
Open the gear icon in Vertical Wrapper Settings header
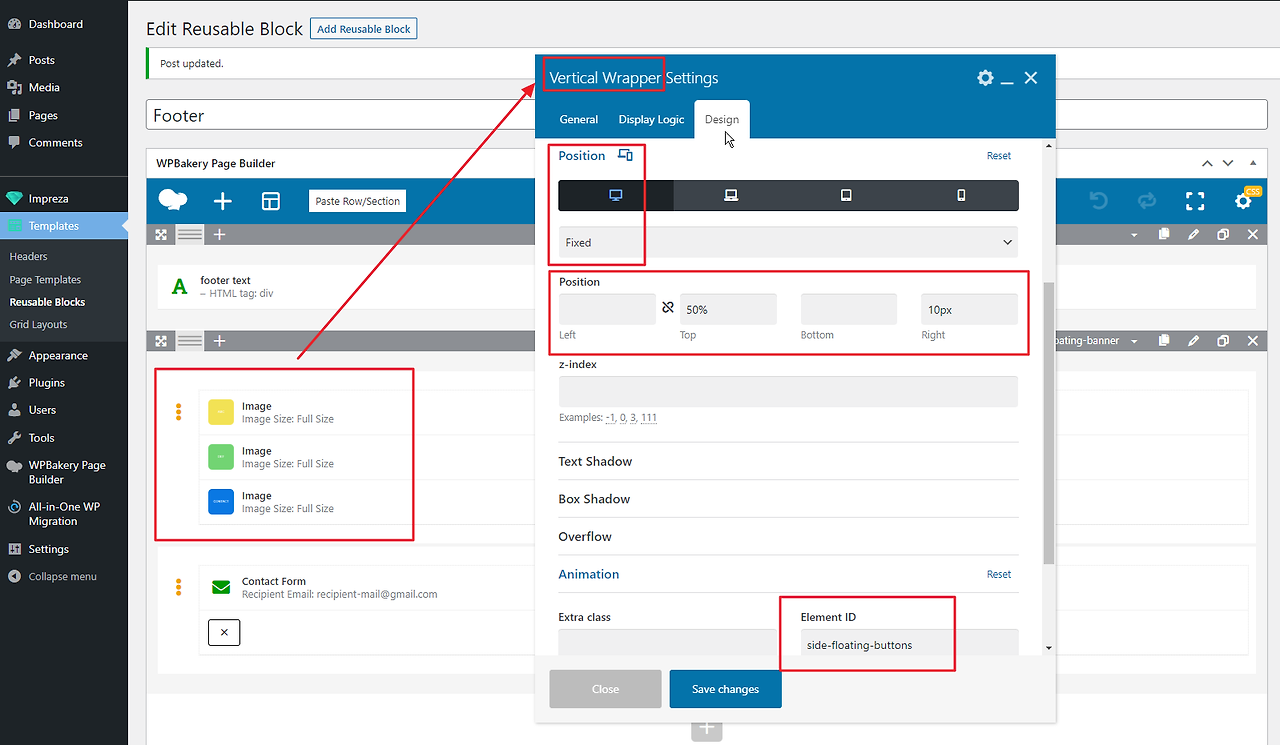pos(985,78)
